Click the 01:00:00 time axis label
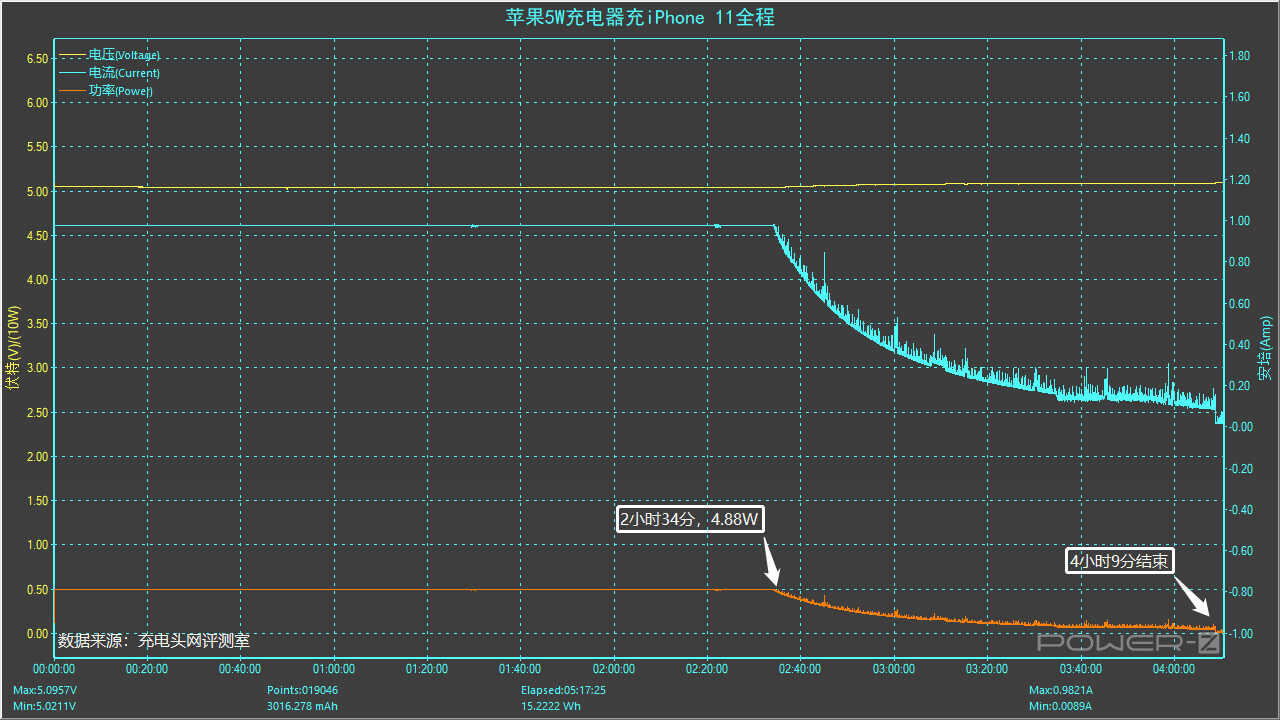This screenshot has height=720, width=1280. 334,669
